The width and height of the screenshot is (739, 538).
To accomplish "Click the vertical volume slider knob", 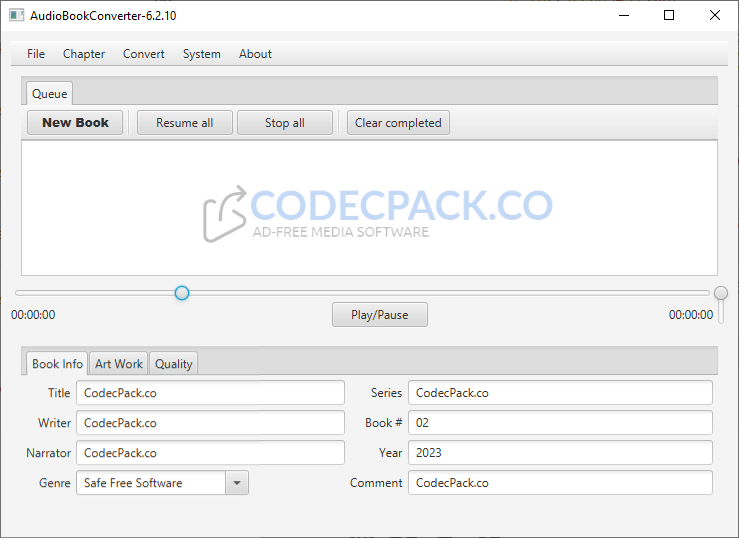I will coord(721,293).
